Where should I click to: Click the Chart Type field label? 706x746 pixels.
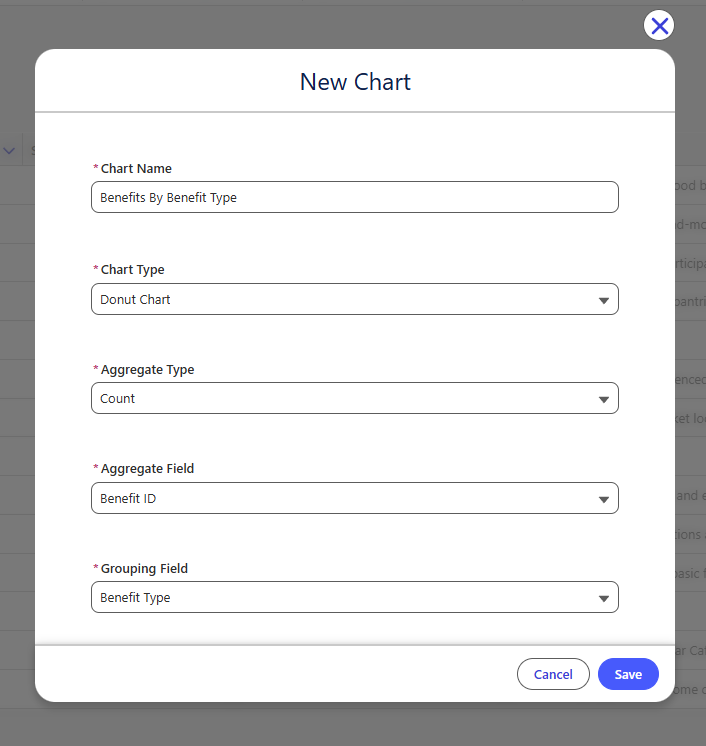[132, 270]
